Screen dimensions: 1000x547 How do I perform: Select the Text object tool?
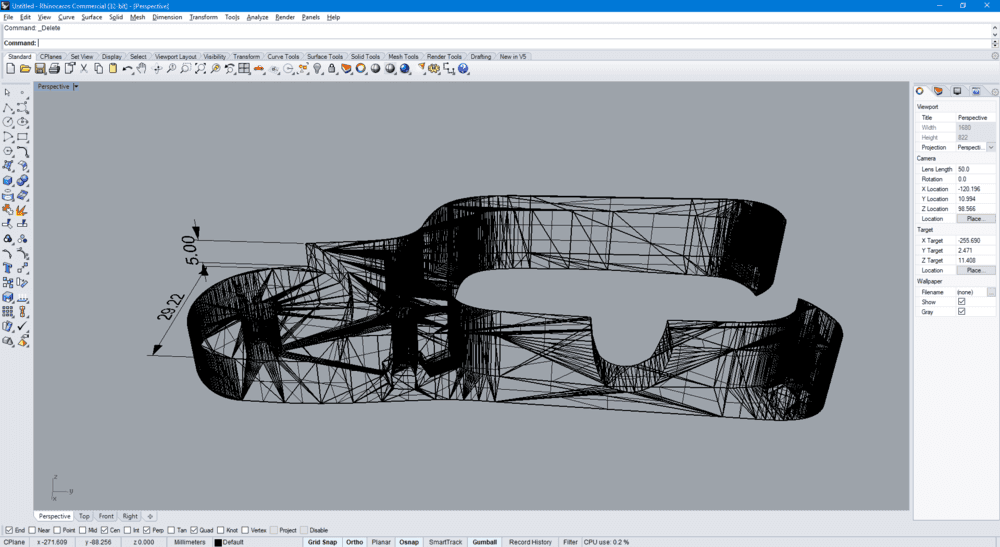coord(8,269)
